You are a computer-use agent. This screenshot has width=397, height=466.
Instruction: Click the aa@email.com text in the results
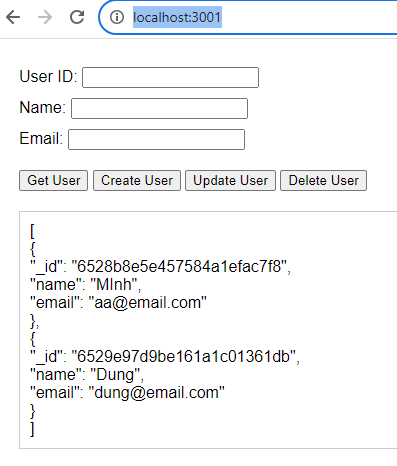(148, 303)
